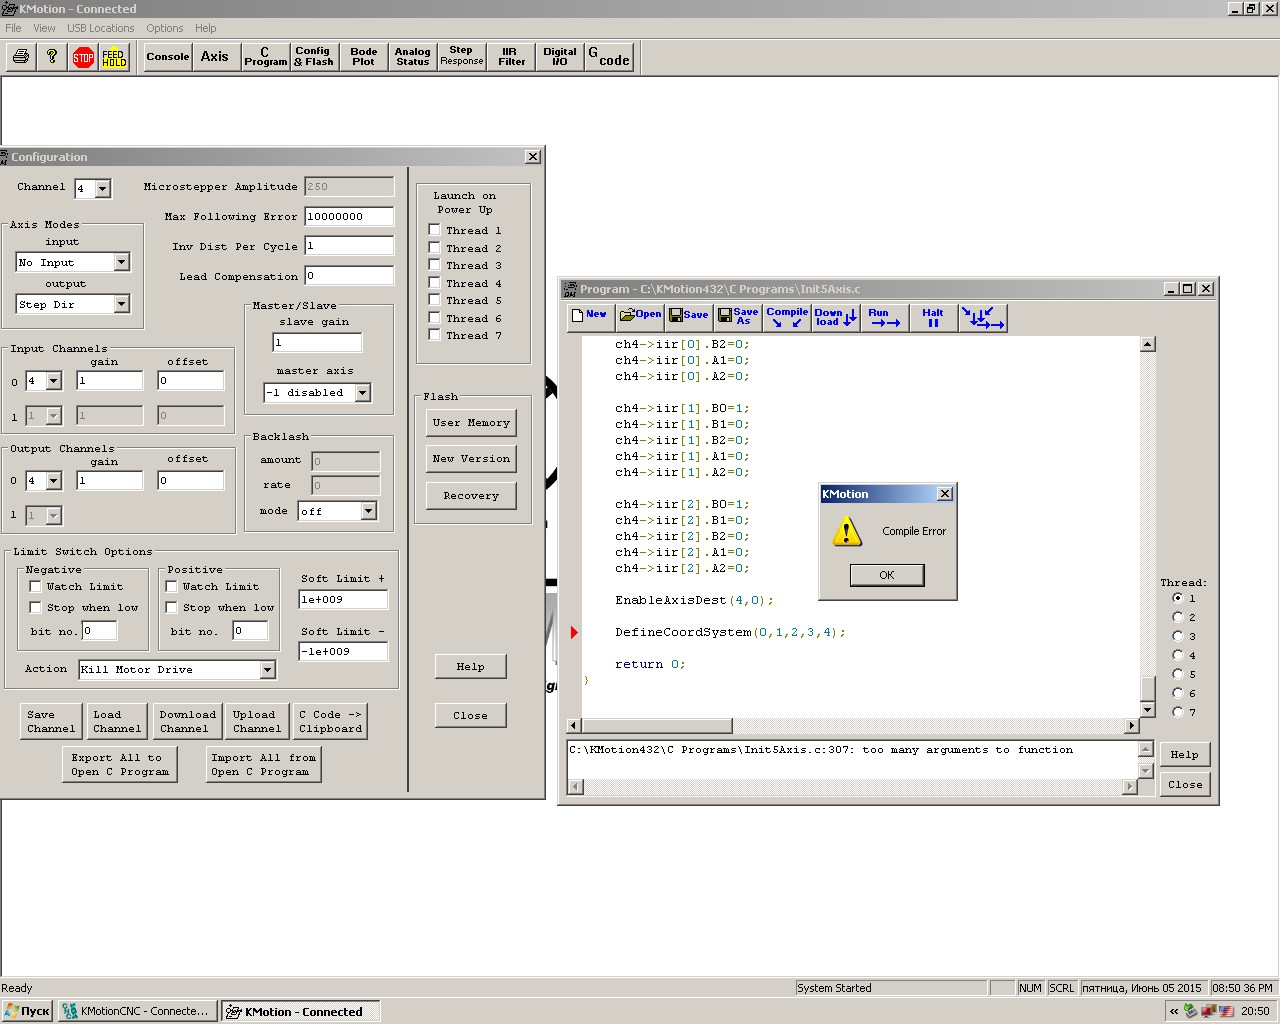
Task: Check Negative Watch Limit checkbox
Action: tap(36, 587)
